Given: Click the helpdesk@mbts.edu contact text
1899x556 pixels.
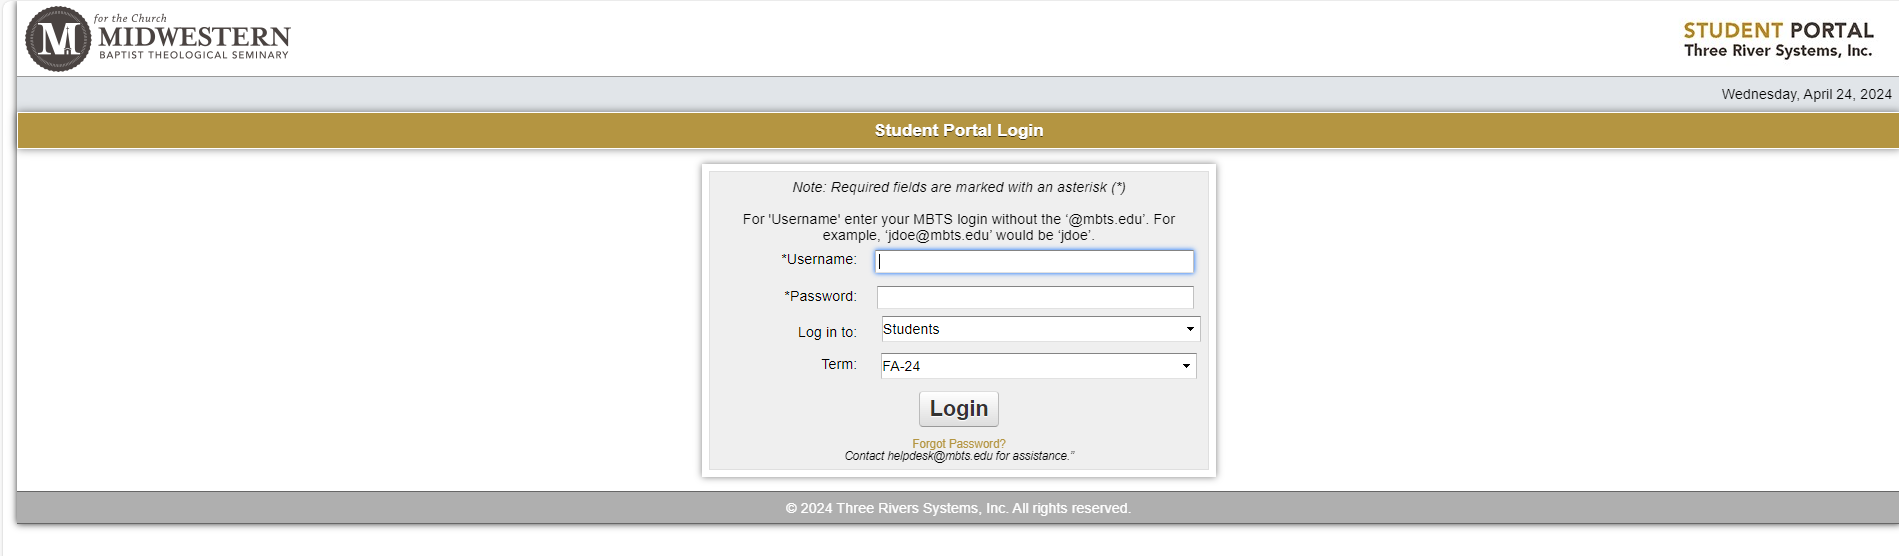Looking at the screenshot, I should pyautogui.click(x=940, y=456).
